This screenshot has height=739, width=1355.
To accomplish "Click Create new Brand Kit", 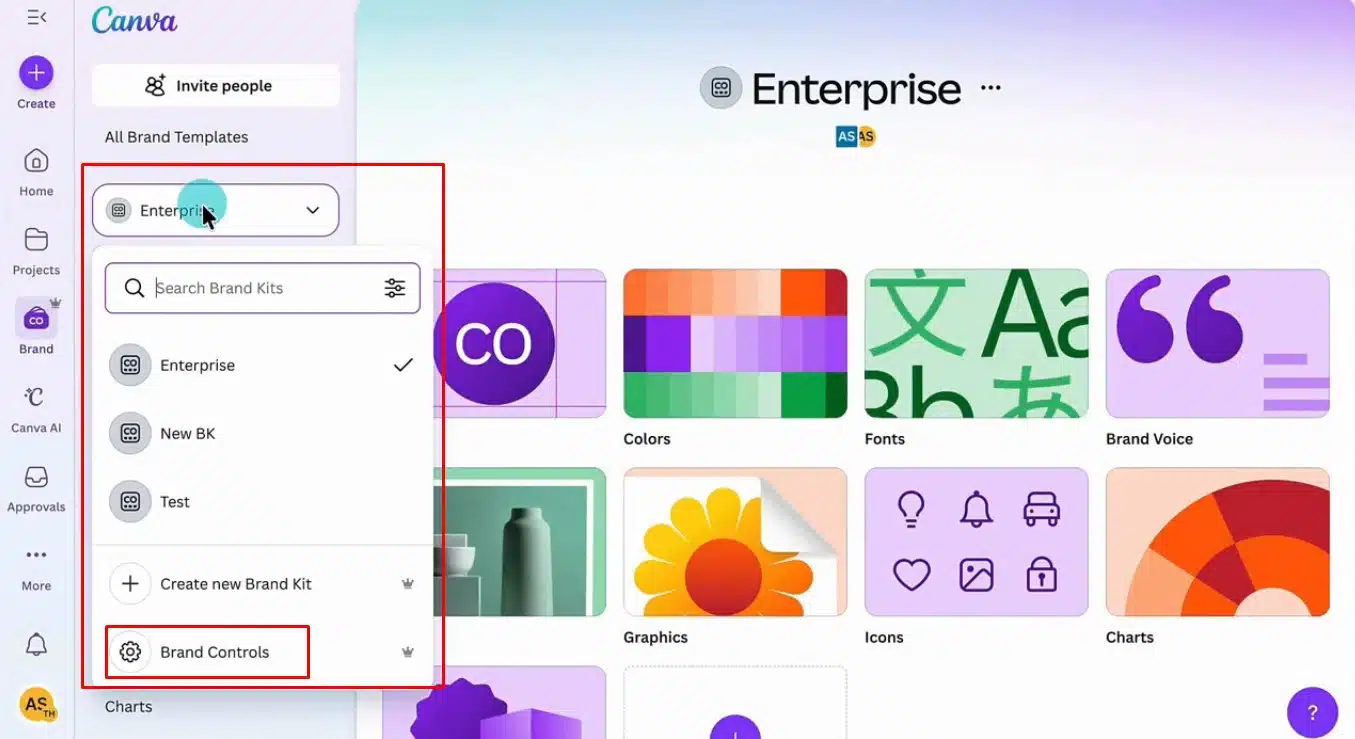I will tap(262, 584).
